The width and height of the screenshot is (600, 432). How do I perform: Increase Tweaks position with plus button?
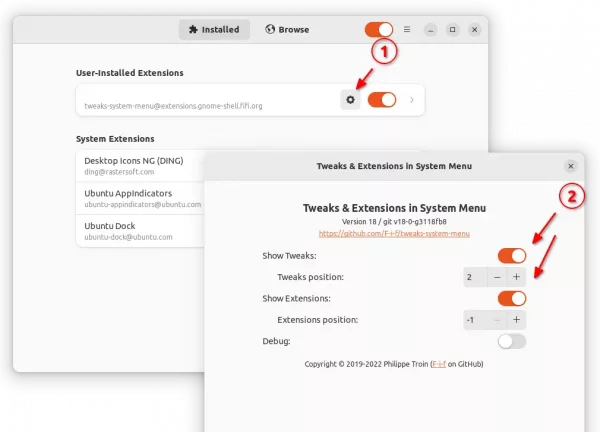point(516,277)
